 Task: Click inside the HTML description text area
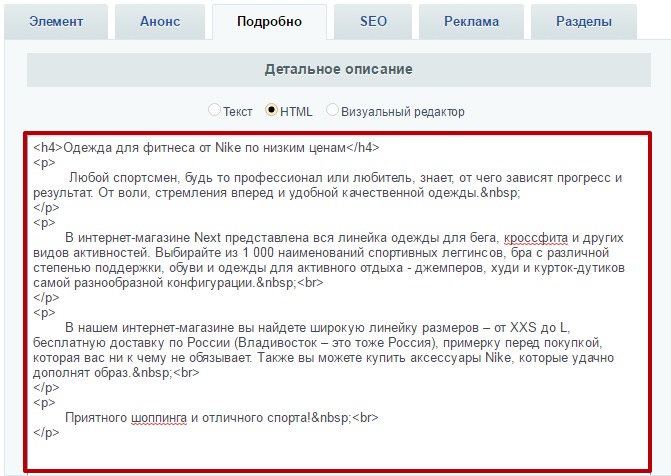338,302
